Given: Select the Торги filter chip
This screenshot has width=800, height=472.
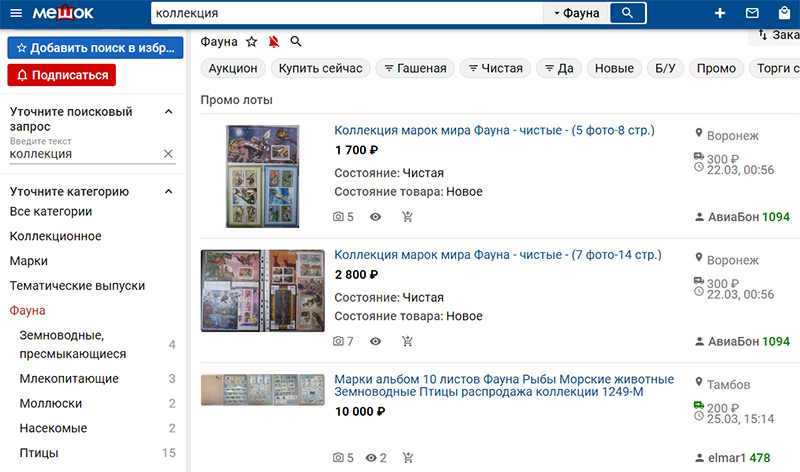Looking at the screenshot, I should click(x=776, y=68).
